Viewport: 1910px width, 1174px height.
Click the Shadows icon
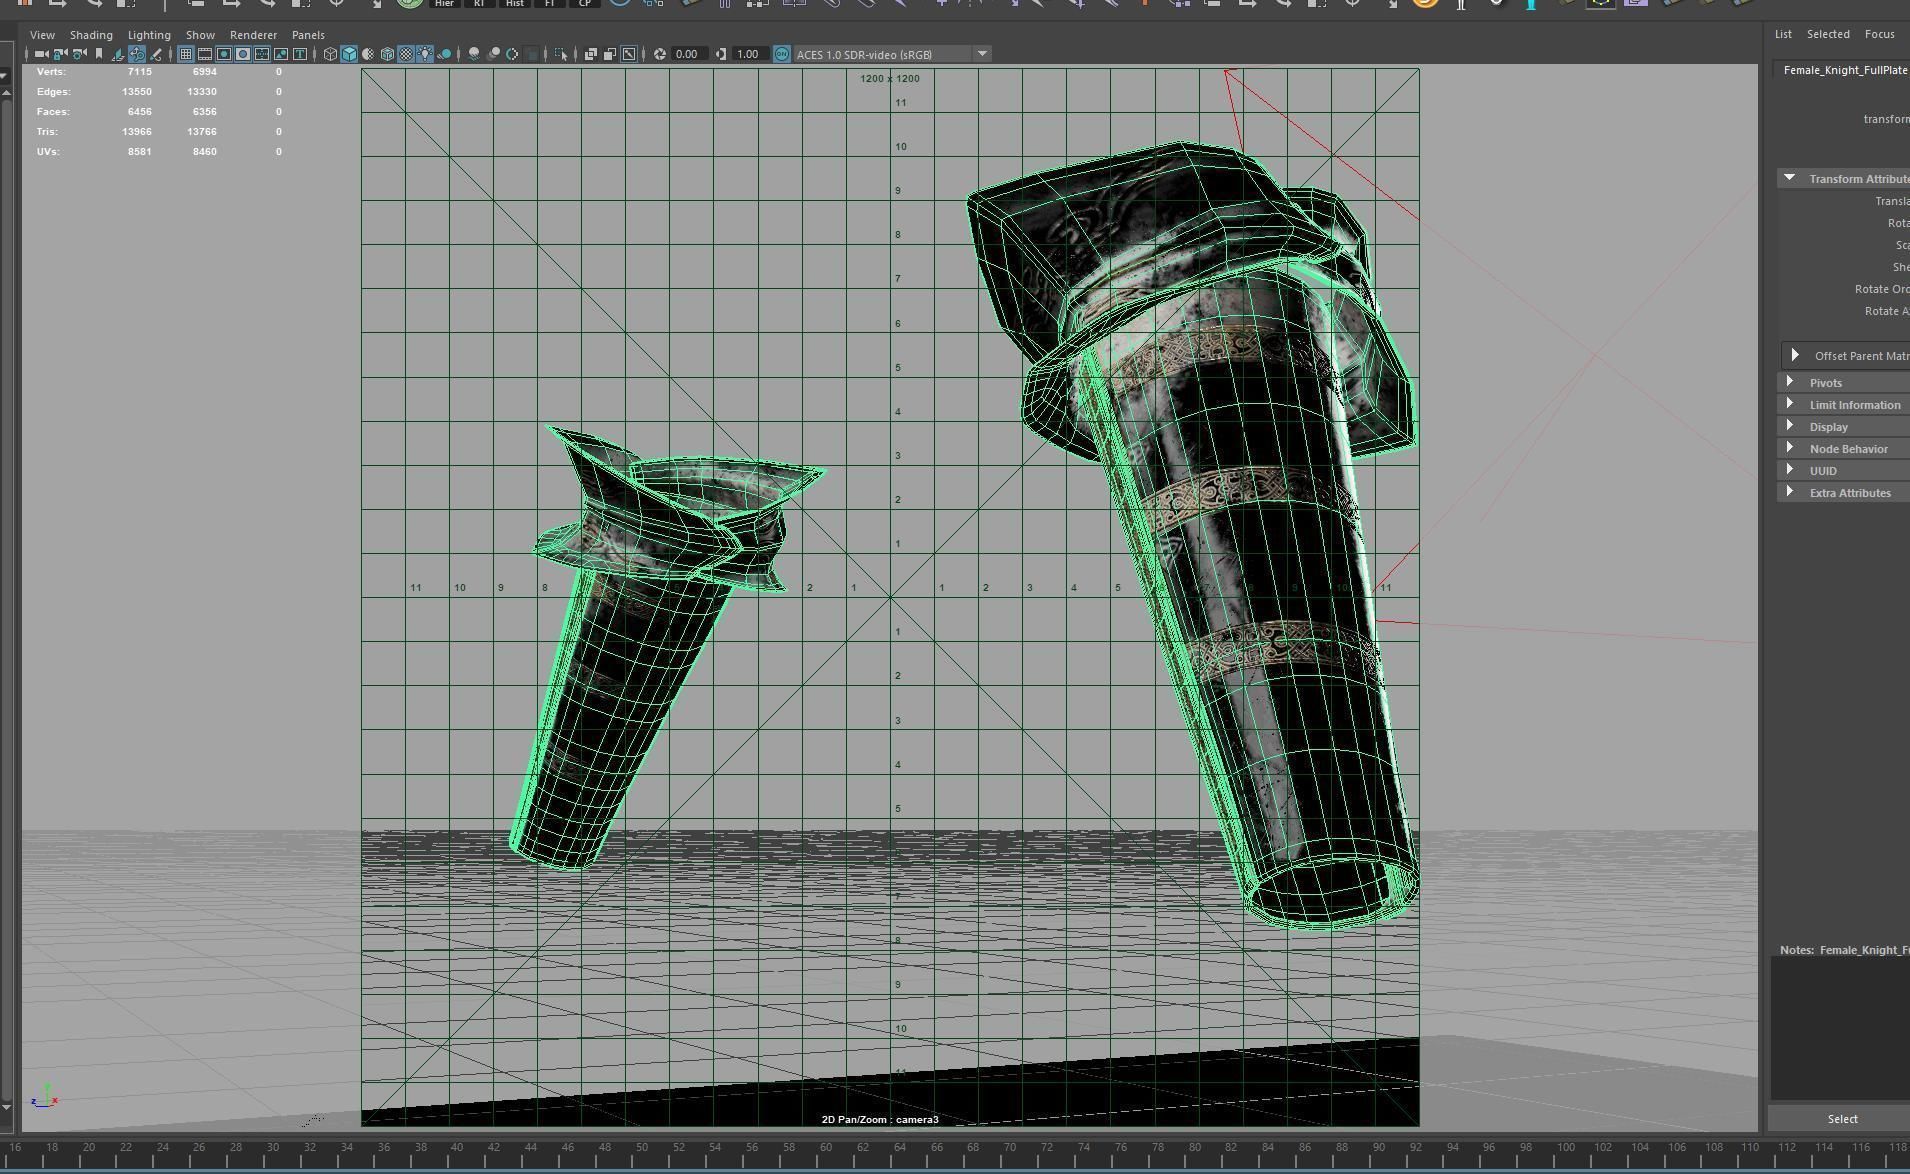444,54
